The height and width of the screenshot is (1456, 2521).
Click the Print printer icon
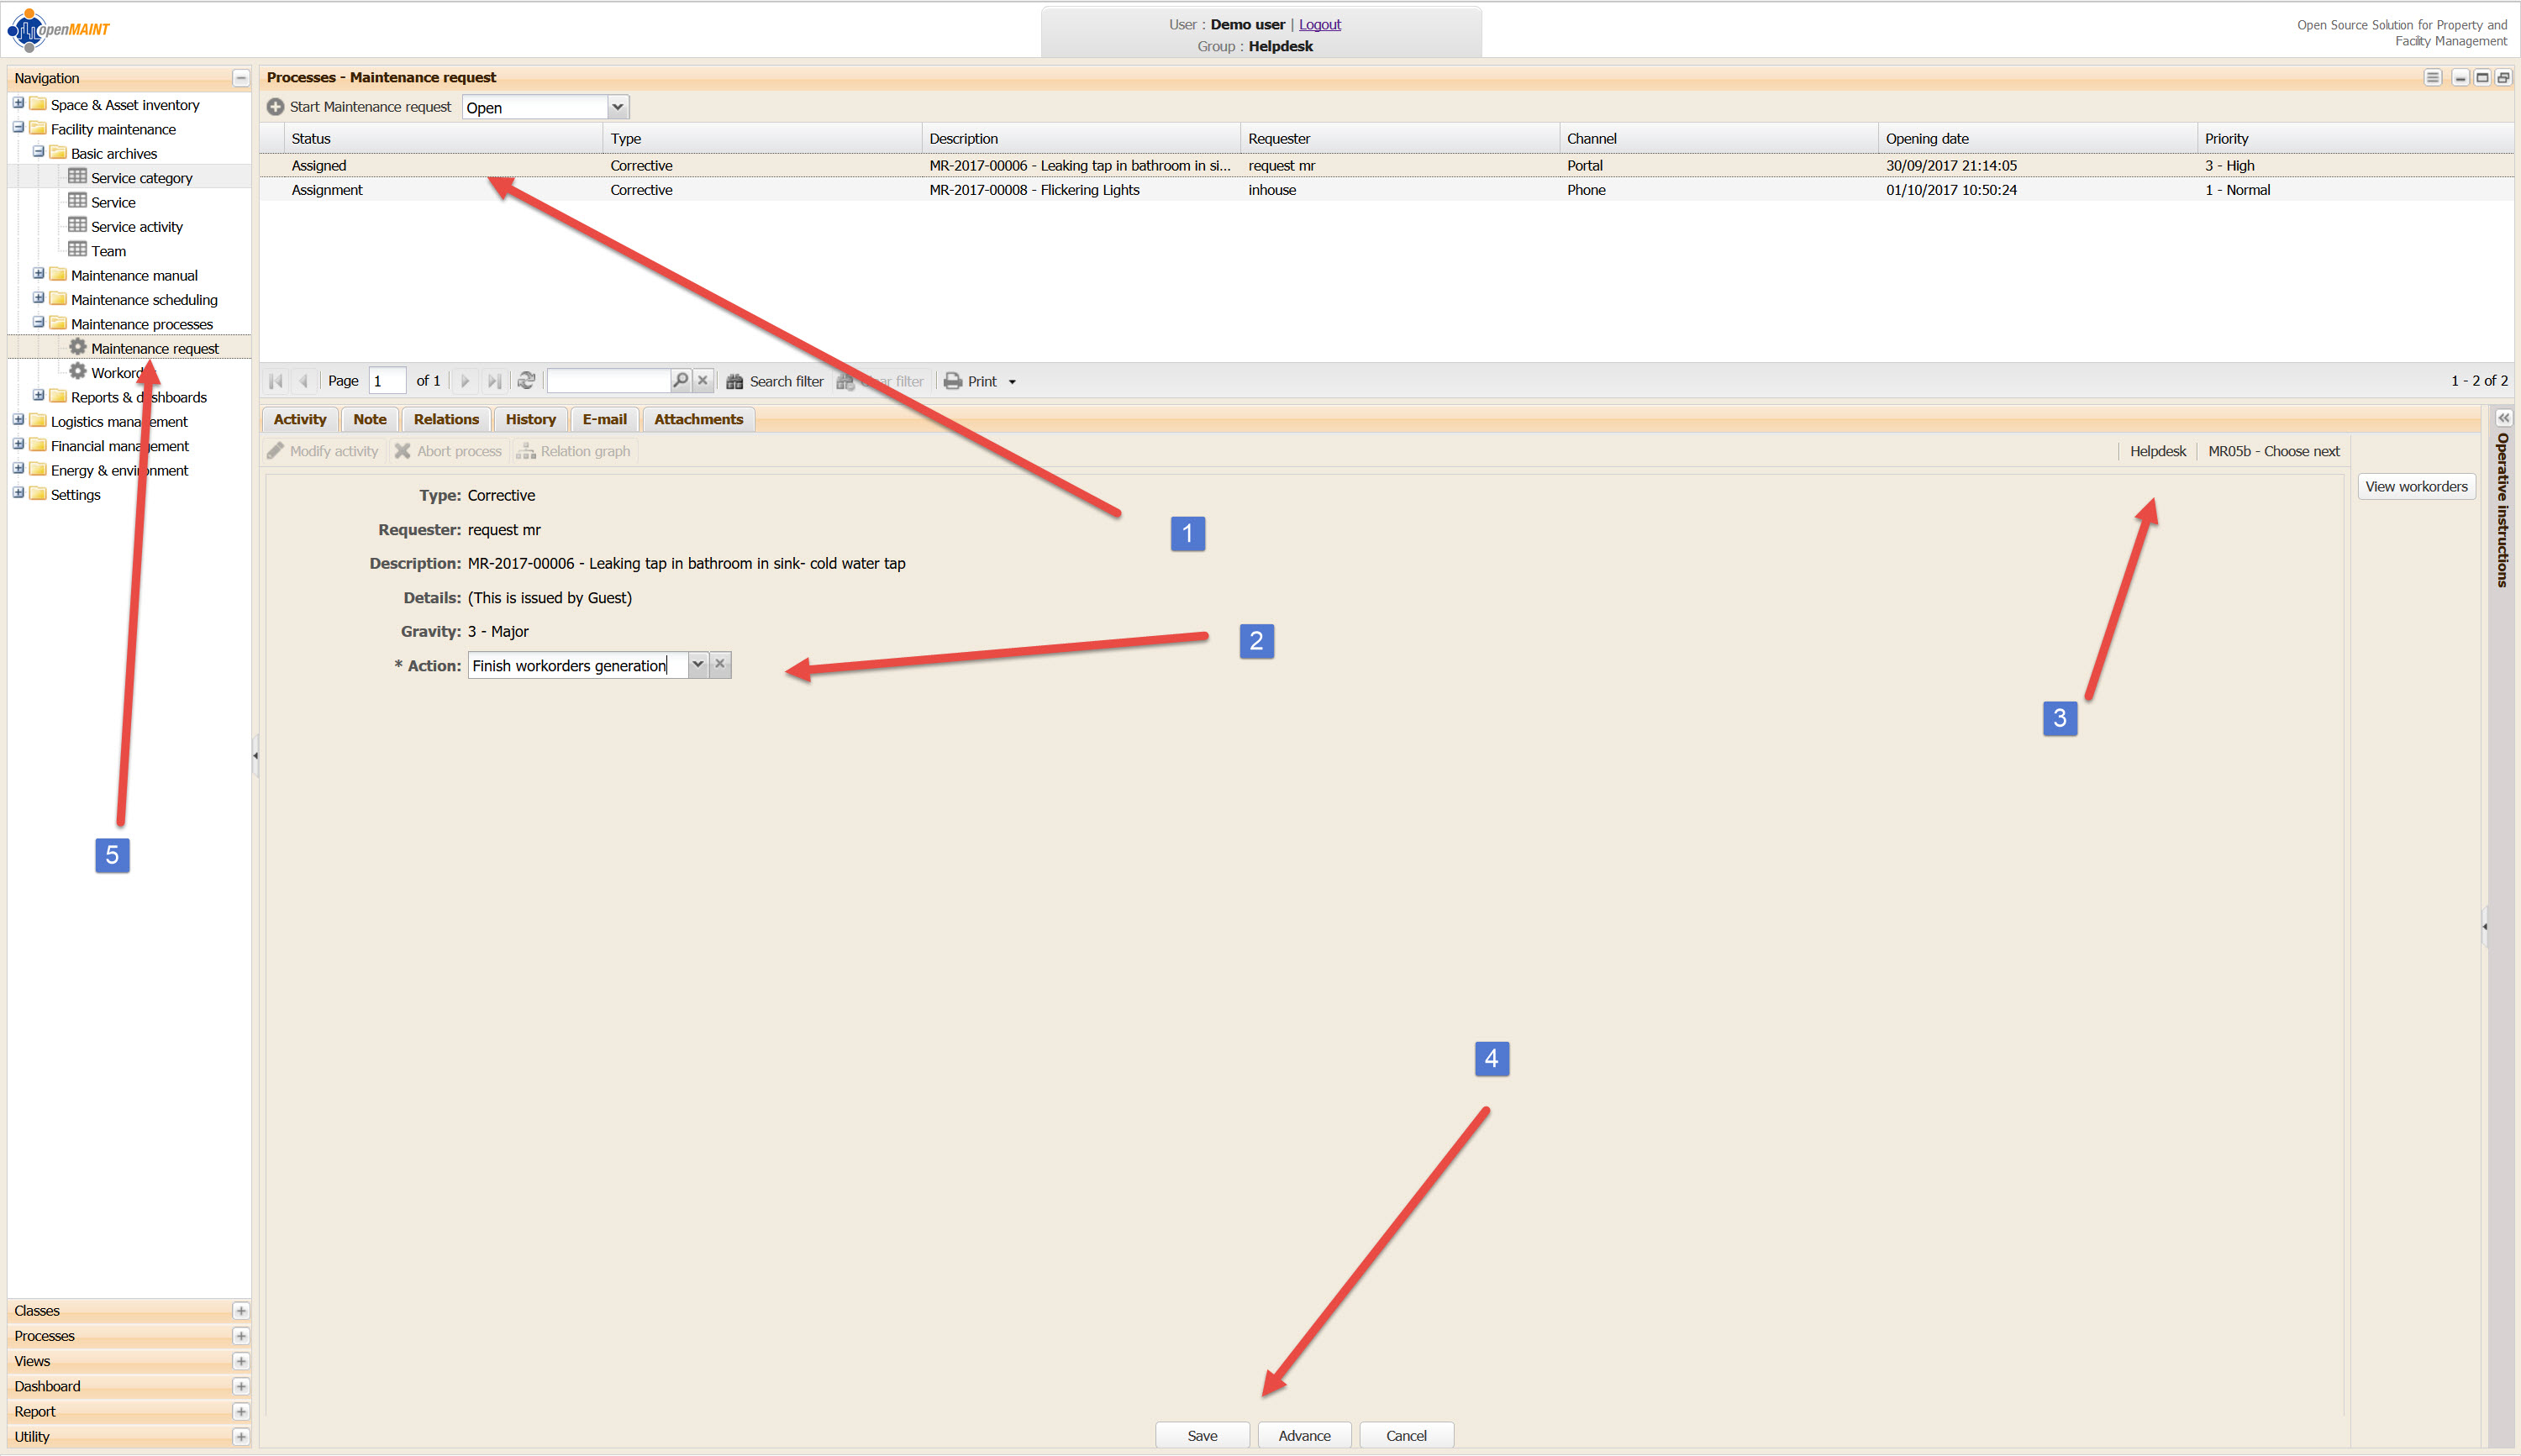[x=953, y=381]
